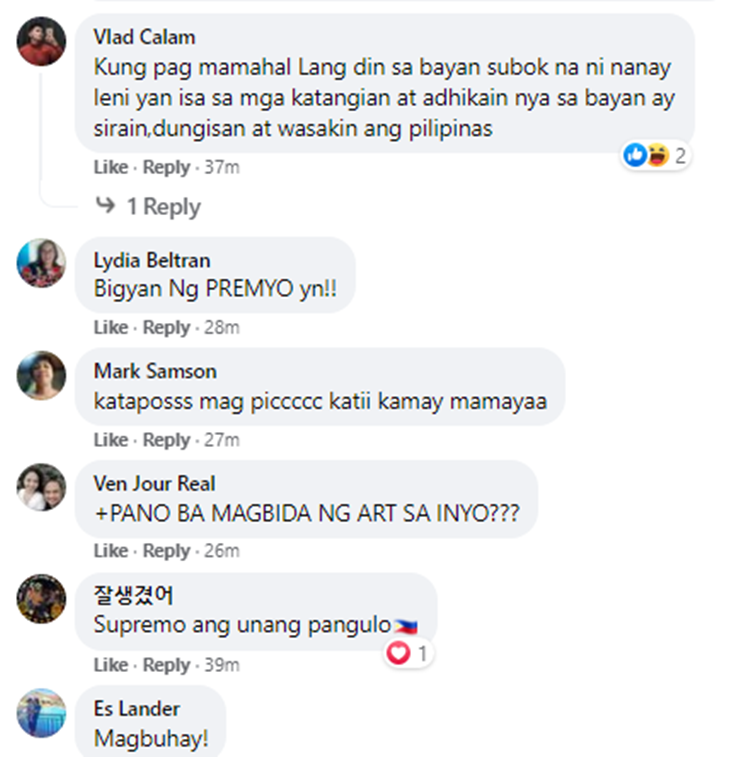This screenshot has width=750, height=757.
Task: View heart reaction on Supremo comment
Action: [408, 654]
